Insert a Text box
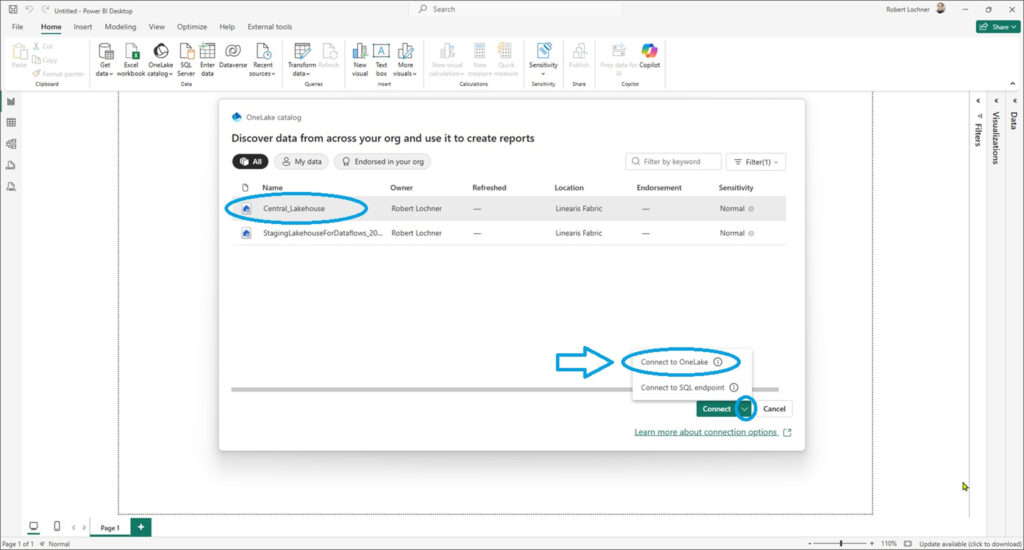Image resolution: width=1024 pixels, height=550 pixels. click(381, 51)
